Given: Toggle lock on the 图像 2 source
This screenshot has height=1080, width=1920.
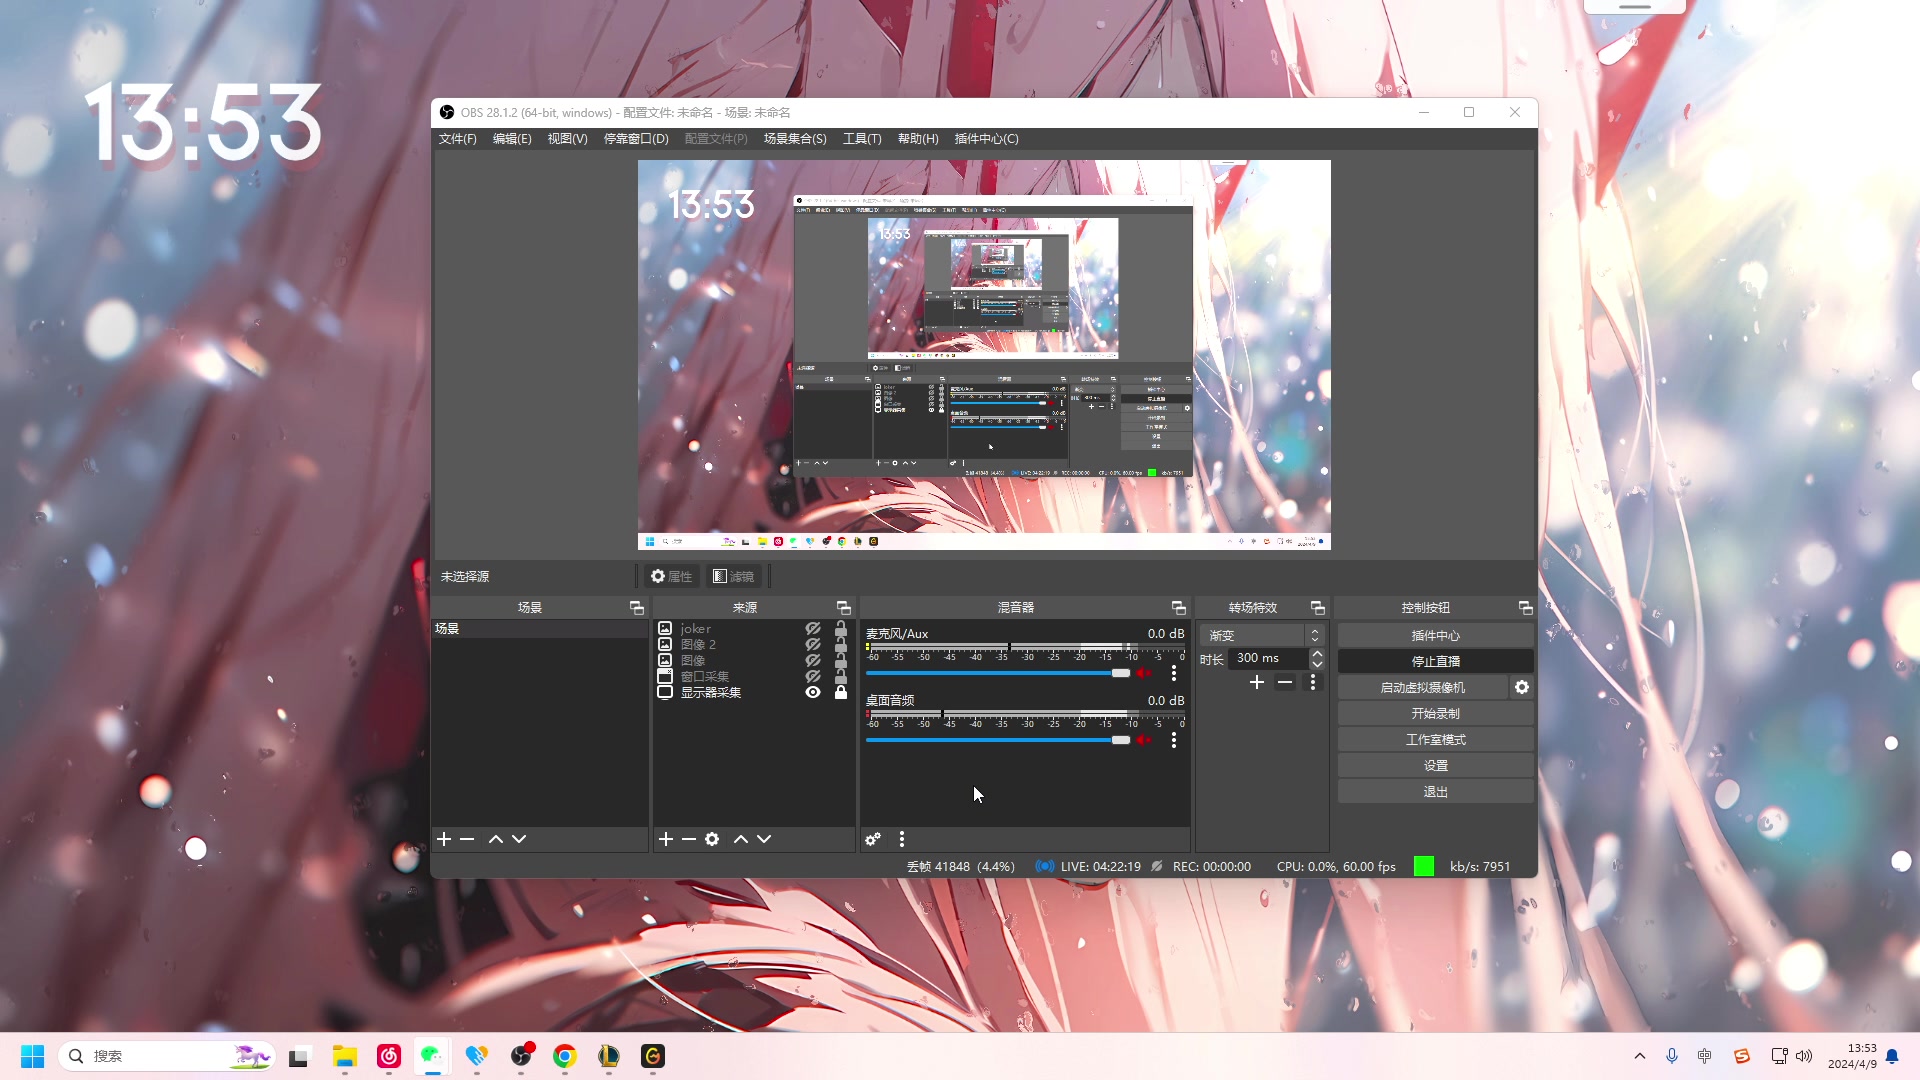Looking at the screenshot, I should 841,645.
